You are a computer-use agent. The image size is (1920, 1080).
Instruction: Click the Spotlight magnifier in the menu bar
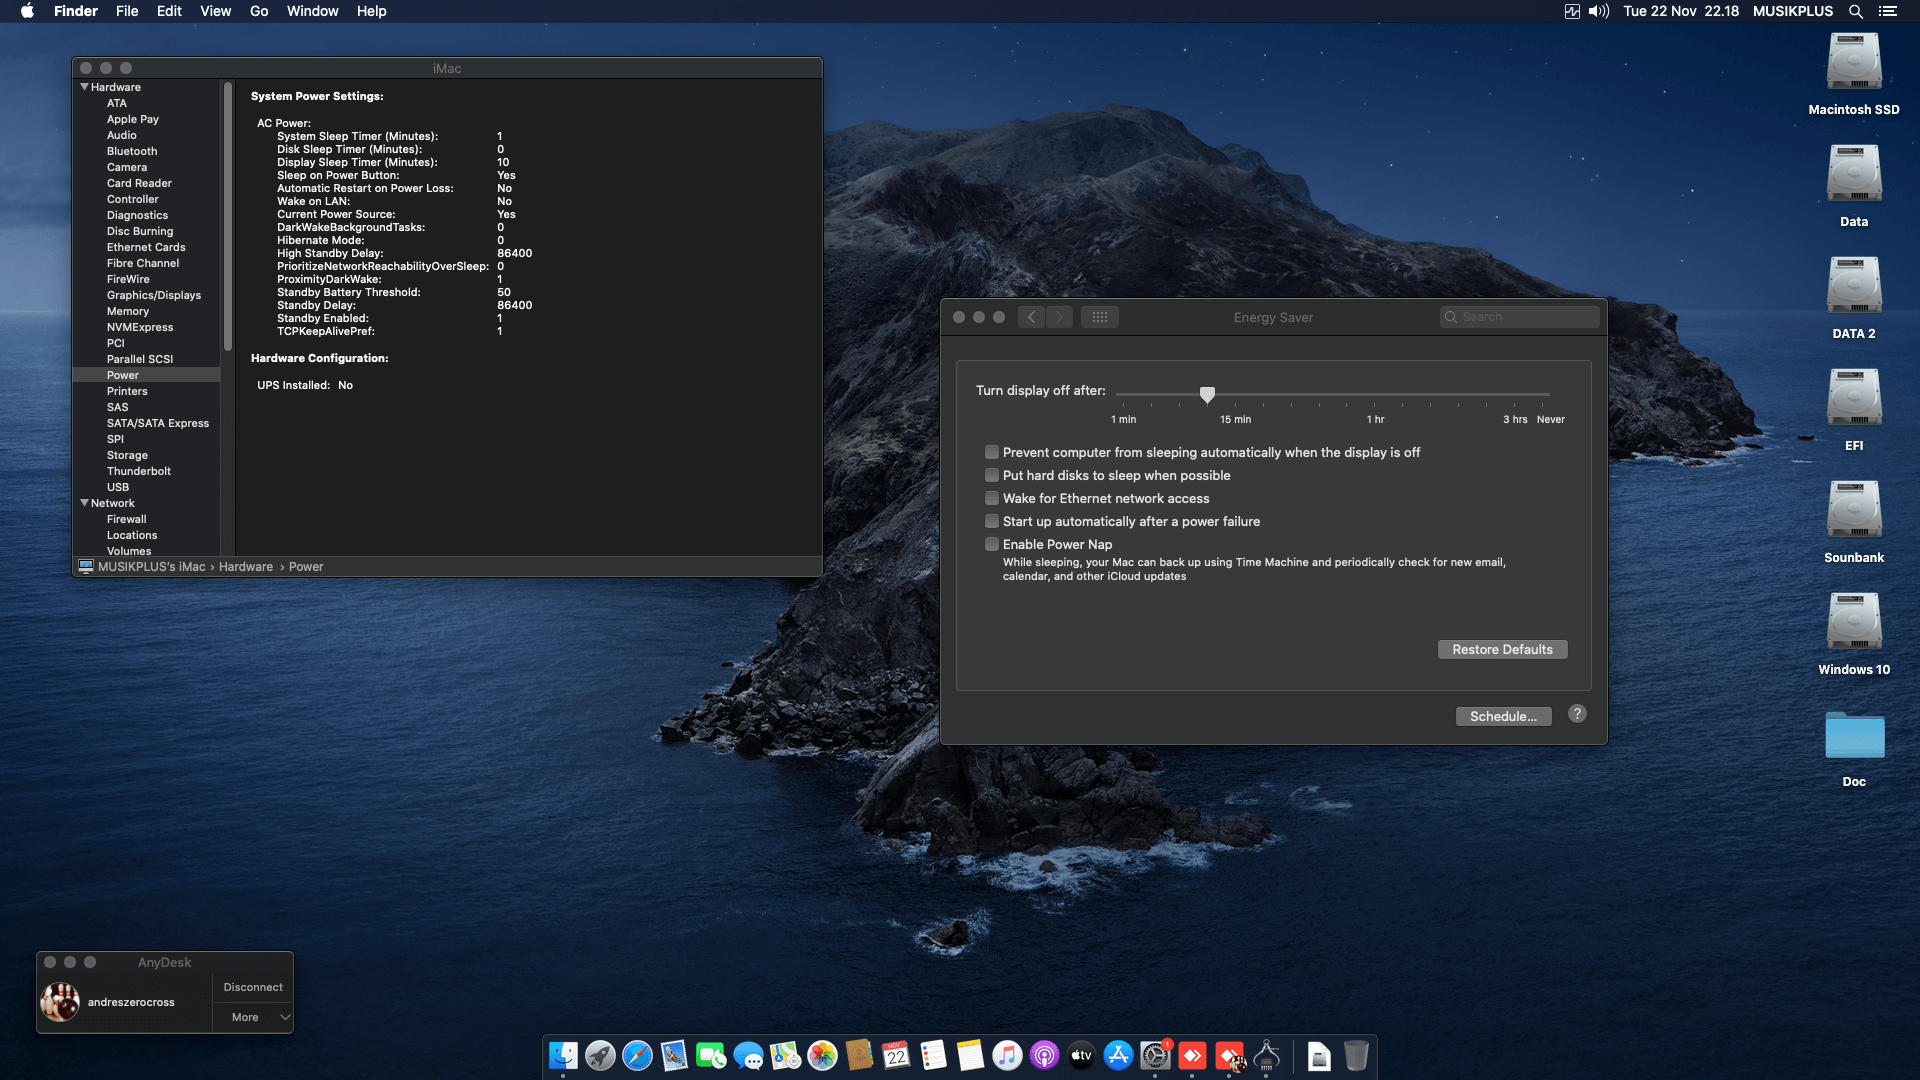[1855, 11]
